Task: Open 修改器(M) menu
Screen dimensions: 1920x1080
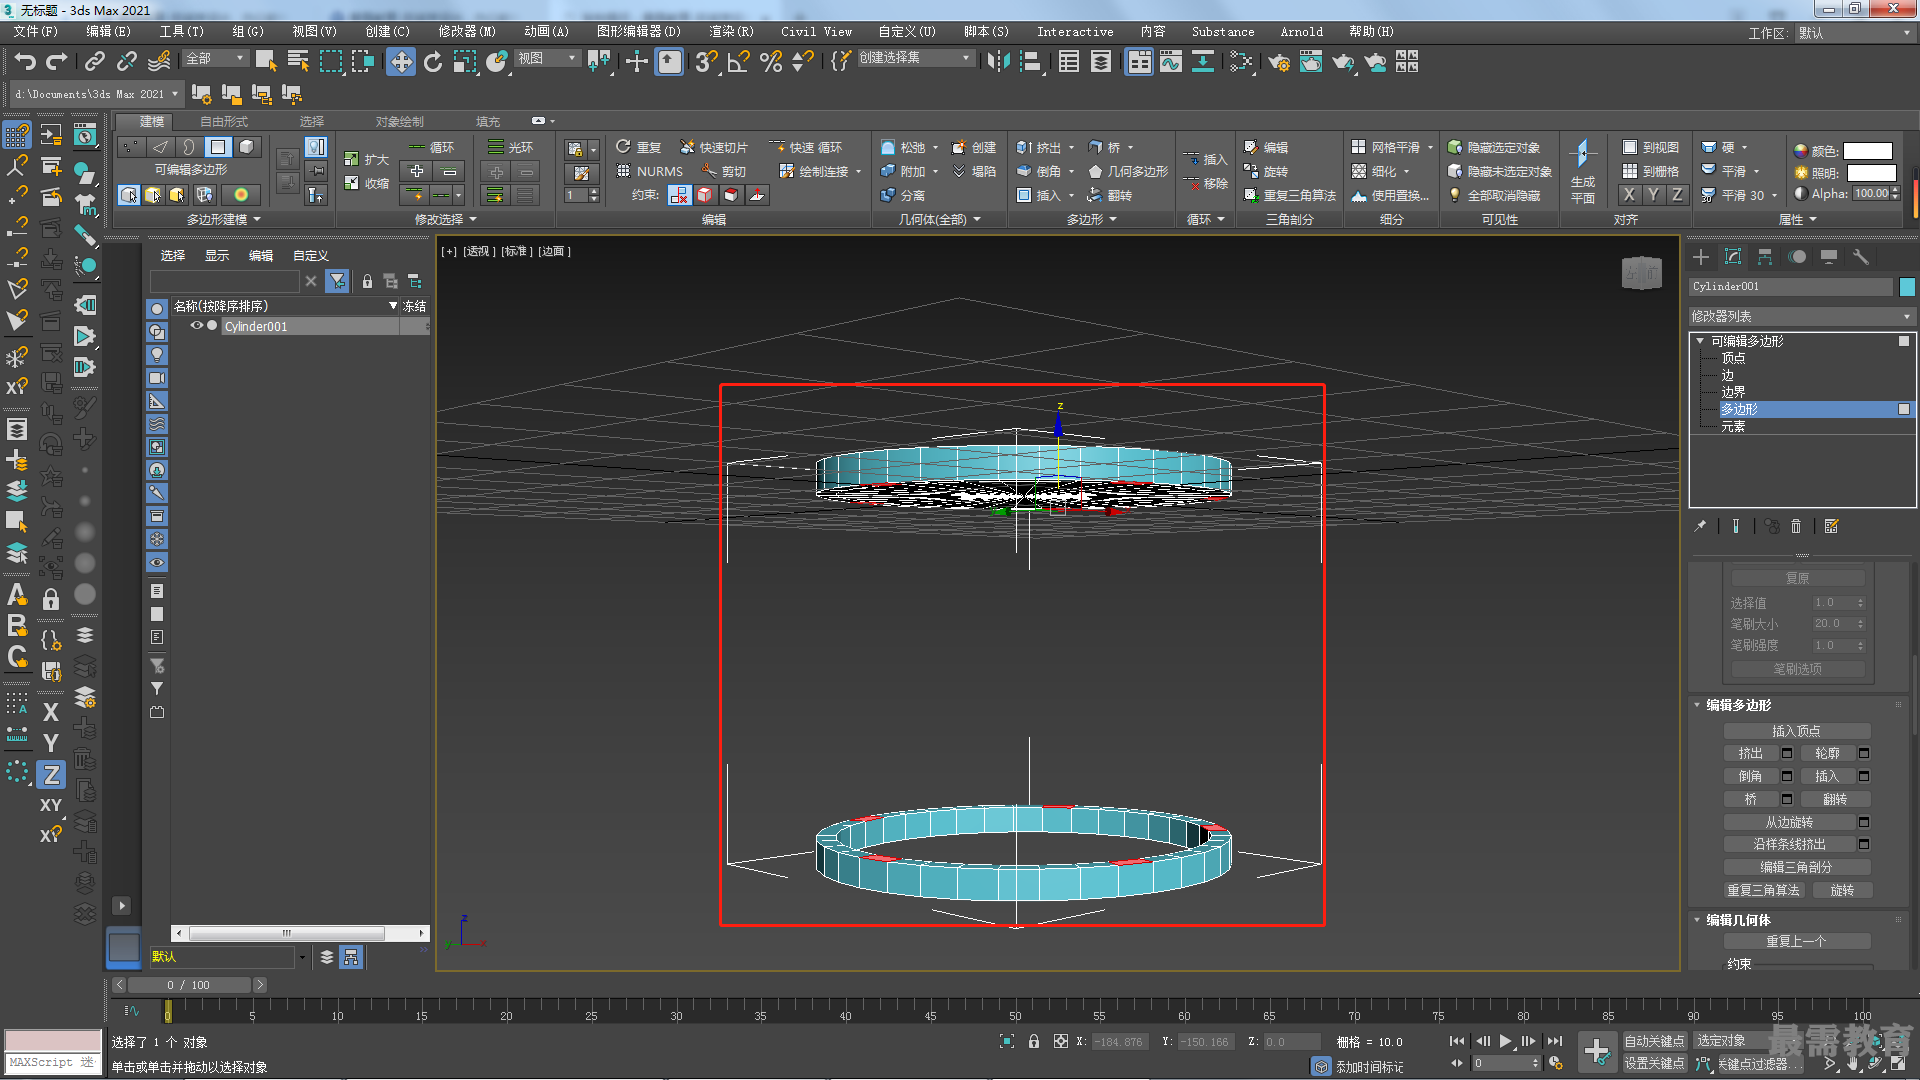Action: (x=467, y=32)
